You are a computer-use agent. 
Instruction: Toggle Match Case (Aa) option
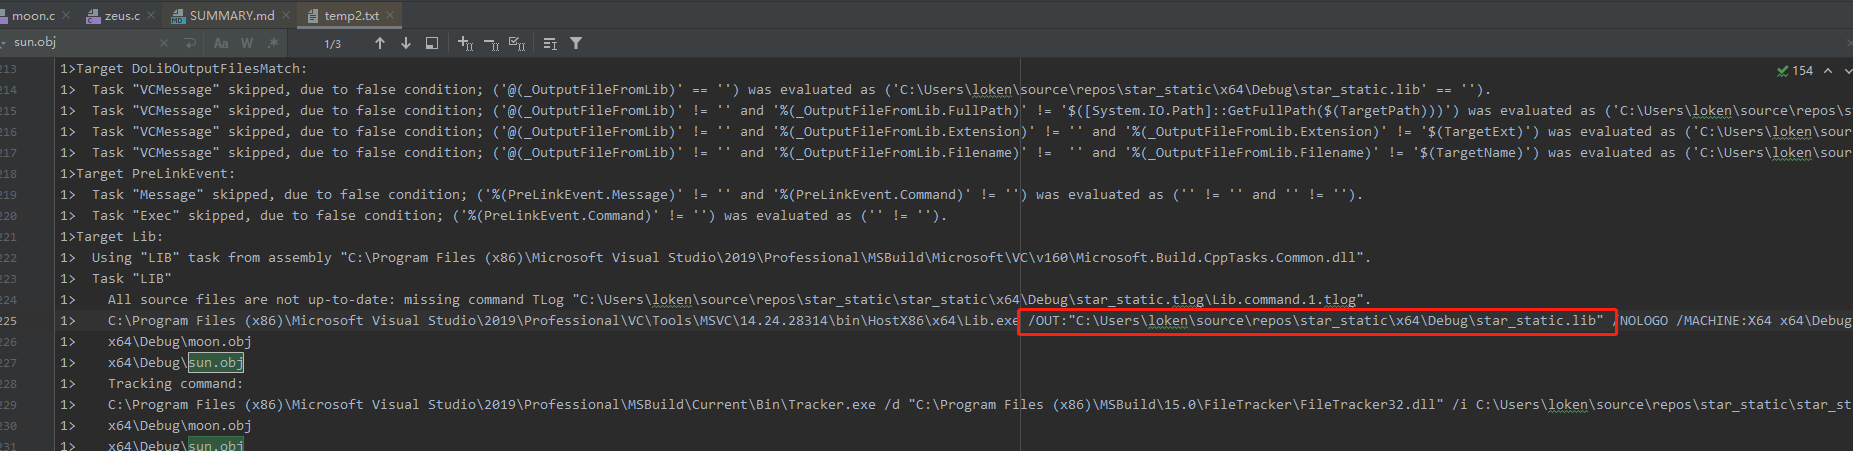click(x=221, y=43)
